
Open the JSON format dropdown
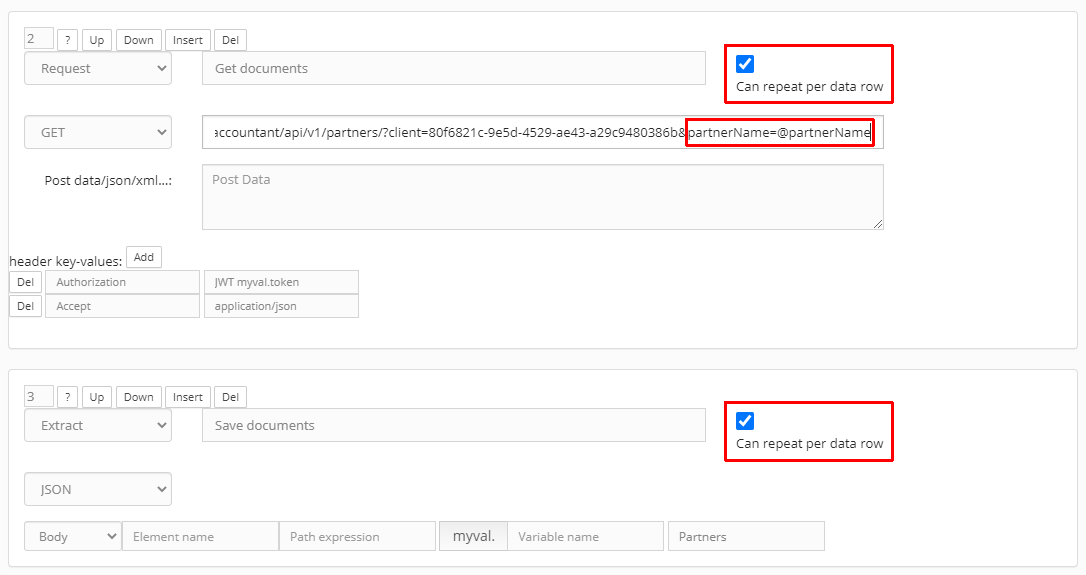[98, 490]
